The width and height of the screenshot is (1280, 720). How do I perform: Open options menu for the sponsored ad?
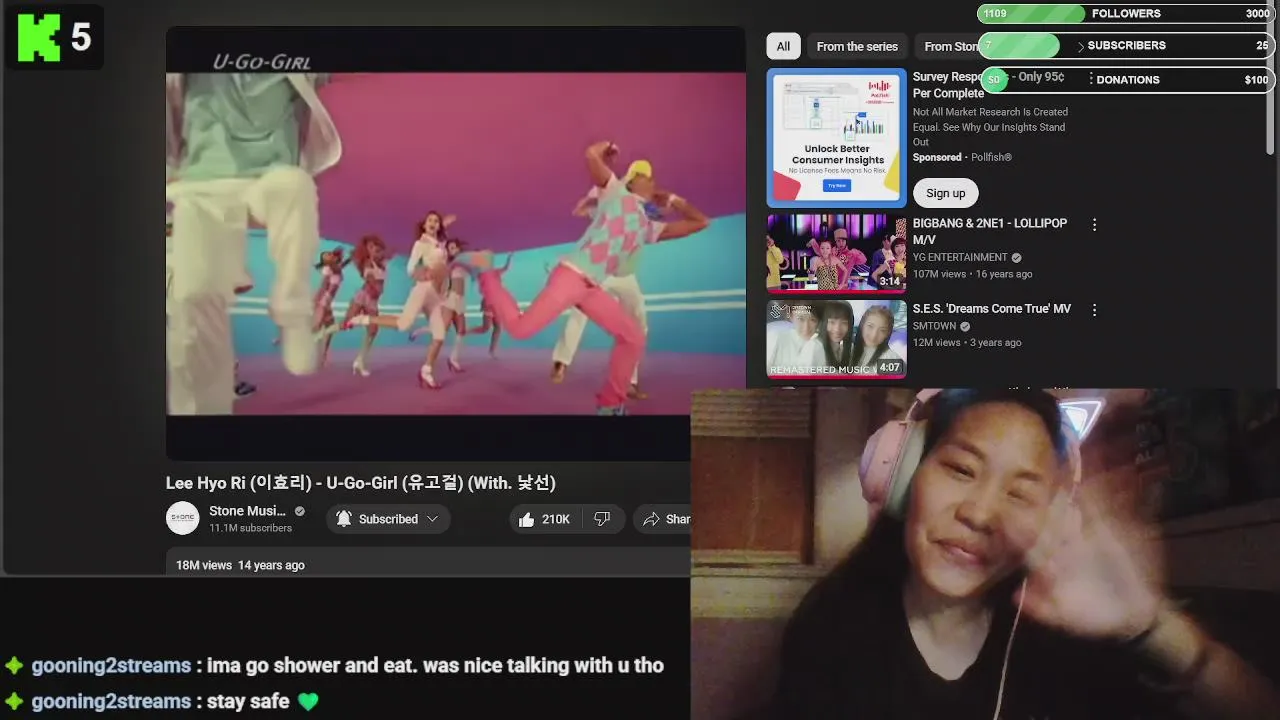click(x=1090, y=79)
